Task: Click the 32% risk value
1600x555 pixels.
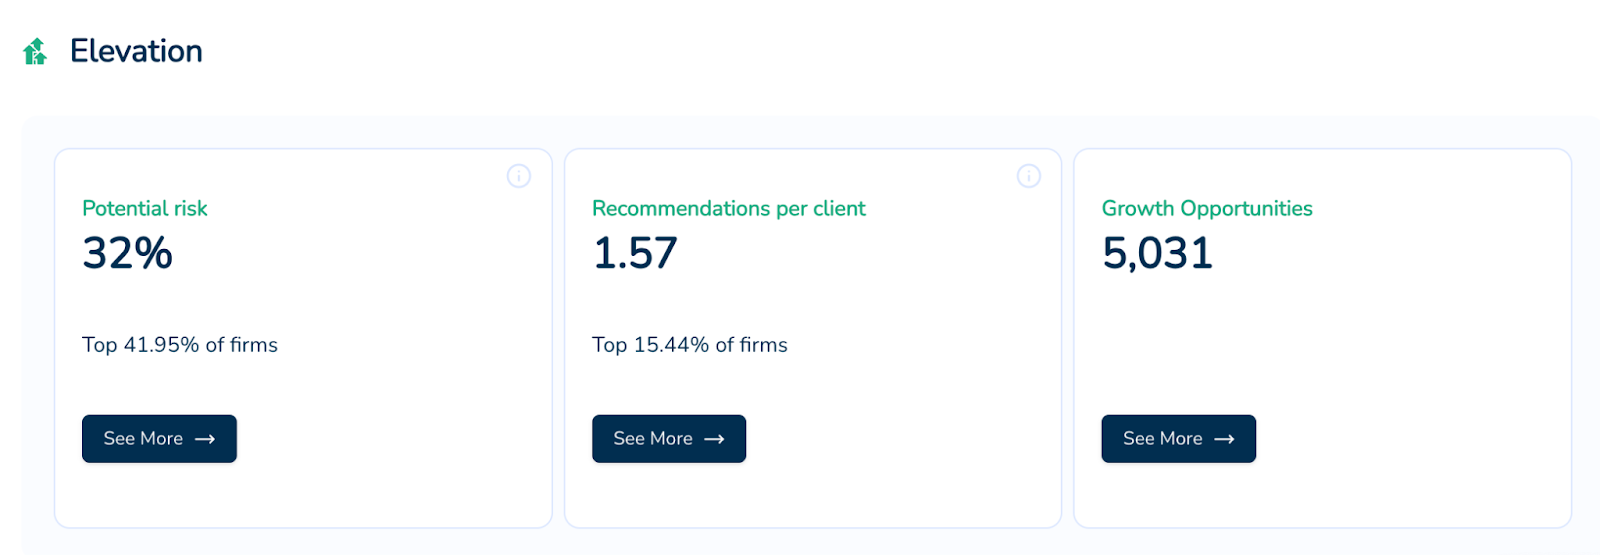Action: 127,253
